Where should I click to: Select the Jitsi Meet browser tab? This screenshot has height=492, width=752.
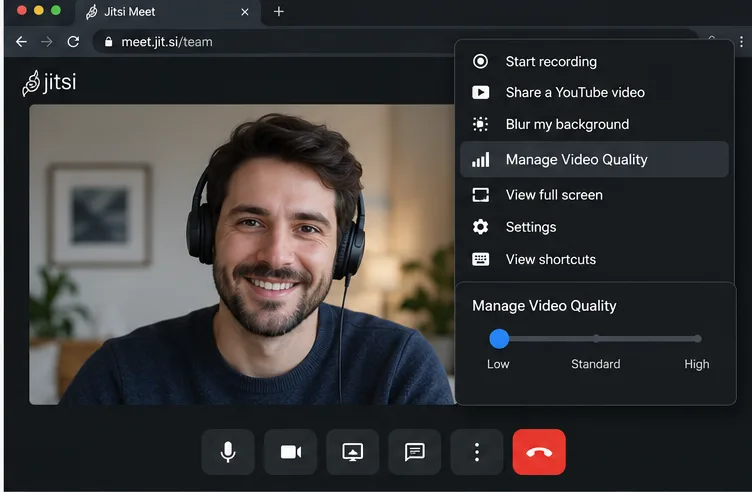168,12
